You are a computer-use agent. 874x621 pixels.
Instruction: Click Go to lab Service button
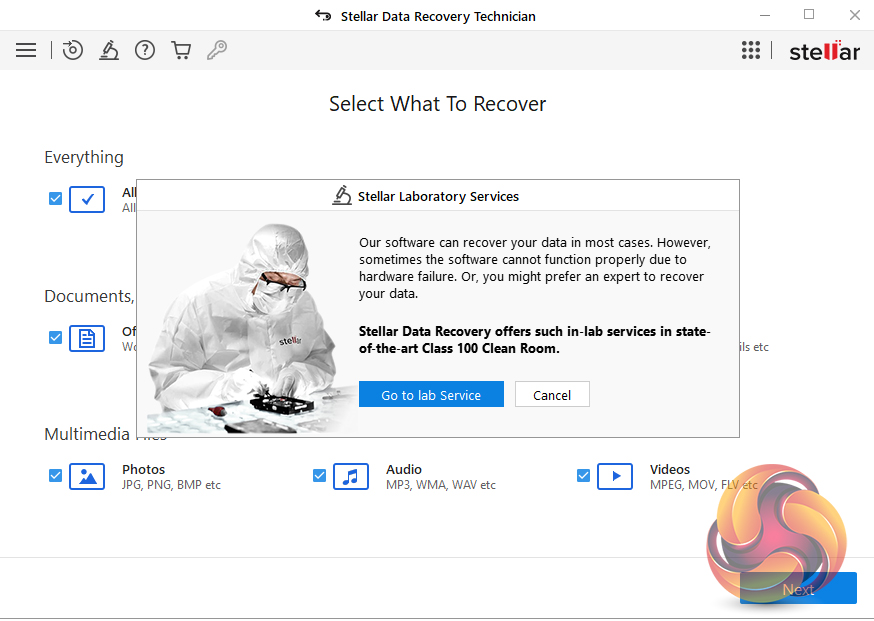(431, 395)
